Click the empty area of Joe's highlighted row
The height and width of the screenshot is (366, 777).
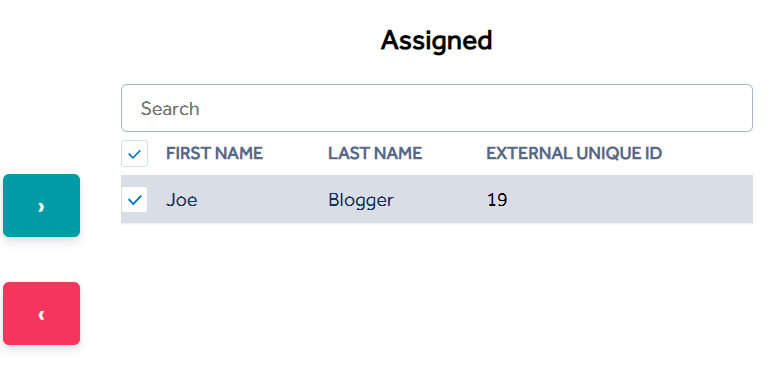point(629,199)
